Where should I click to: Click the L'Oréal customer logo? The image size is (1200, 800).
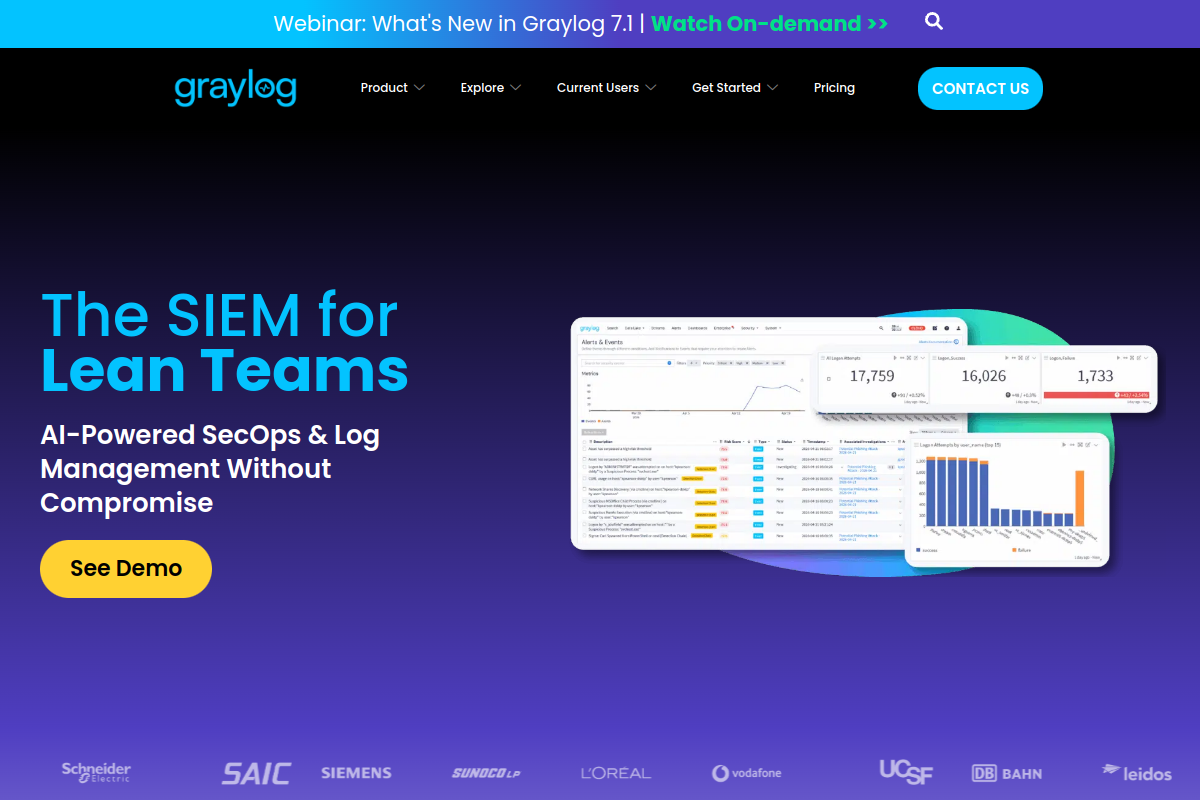click(x=616, y=773)
